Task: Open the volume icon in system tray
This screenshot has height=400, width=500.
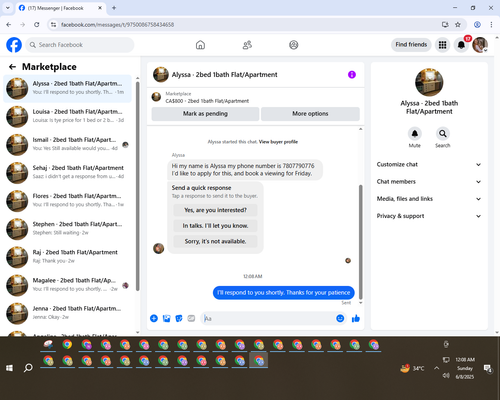Action: [x=446, y=375]
